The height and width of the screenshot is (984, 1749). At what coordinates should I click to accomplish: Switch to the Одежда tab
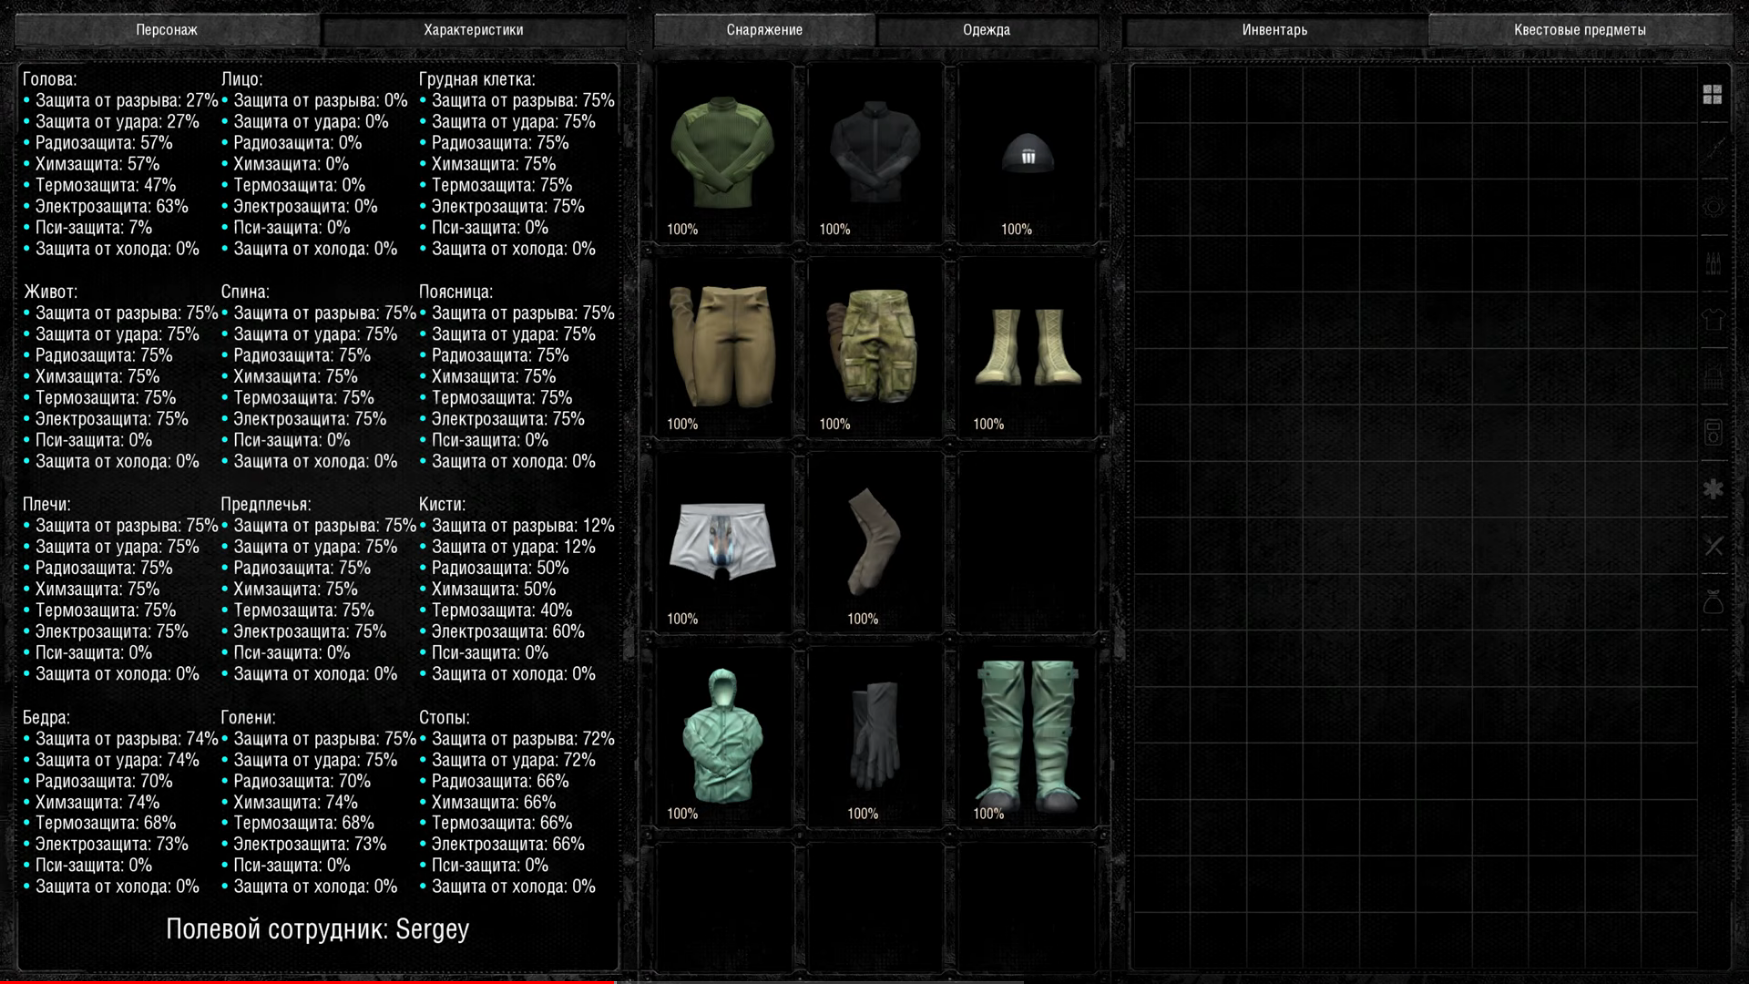[986, 30]
